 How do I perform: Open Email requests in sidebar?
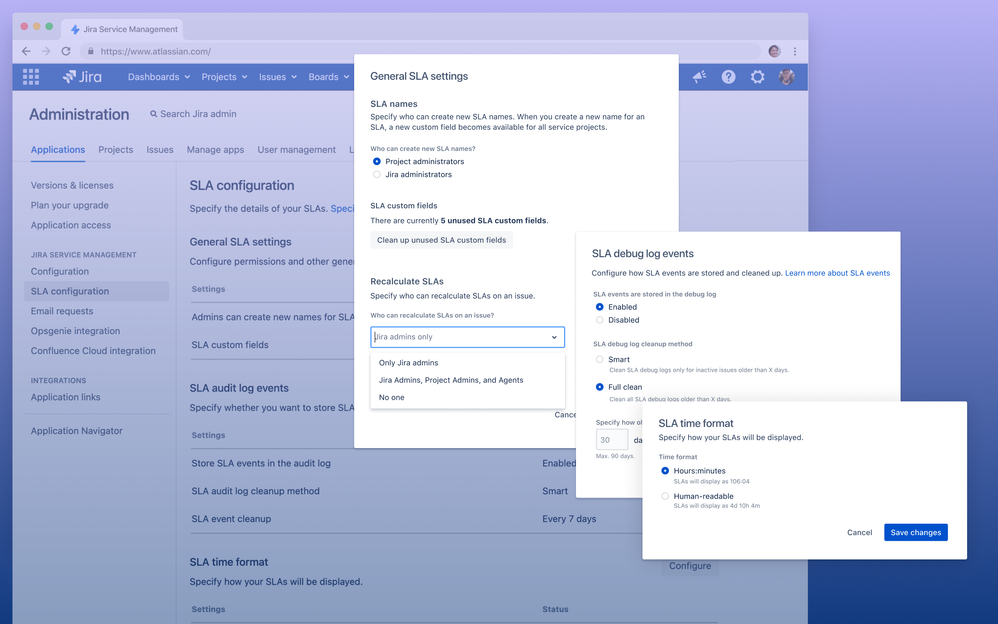pos(62,311)
